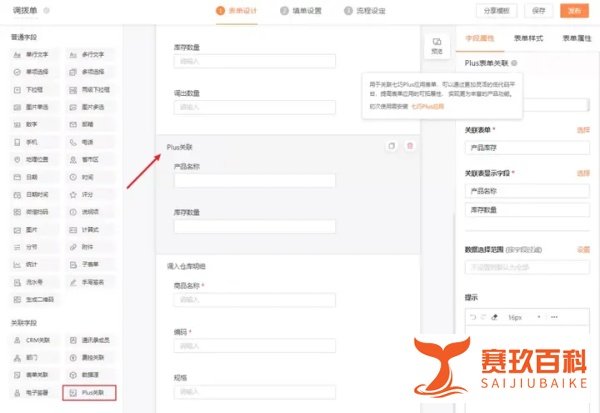Click redo in the 提示 editor toolbar
Image resolution: width=600 pixels, height=413 pixels.
[484, 317]
